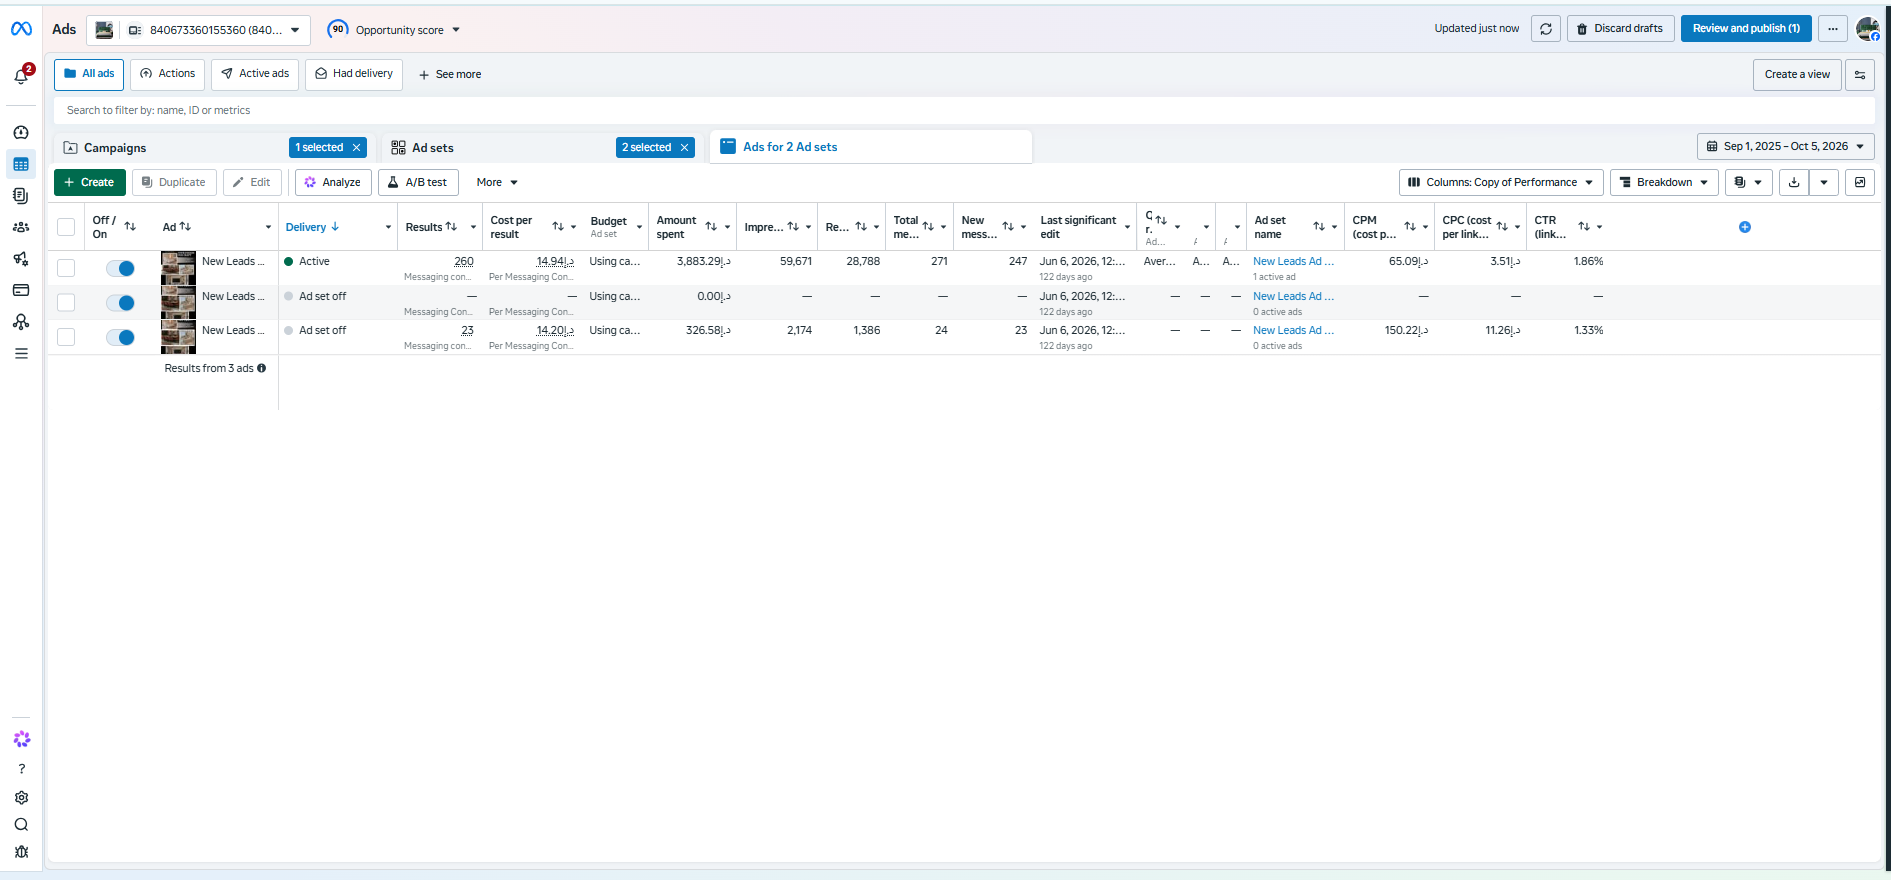
Task: Refresh data with the refresh icon
Action: click(1546, 29)
